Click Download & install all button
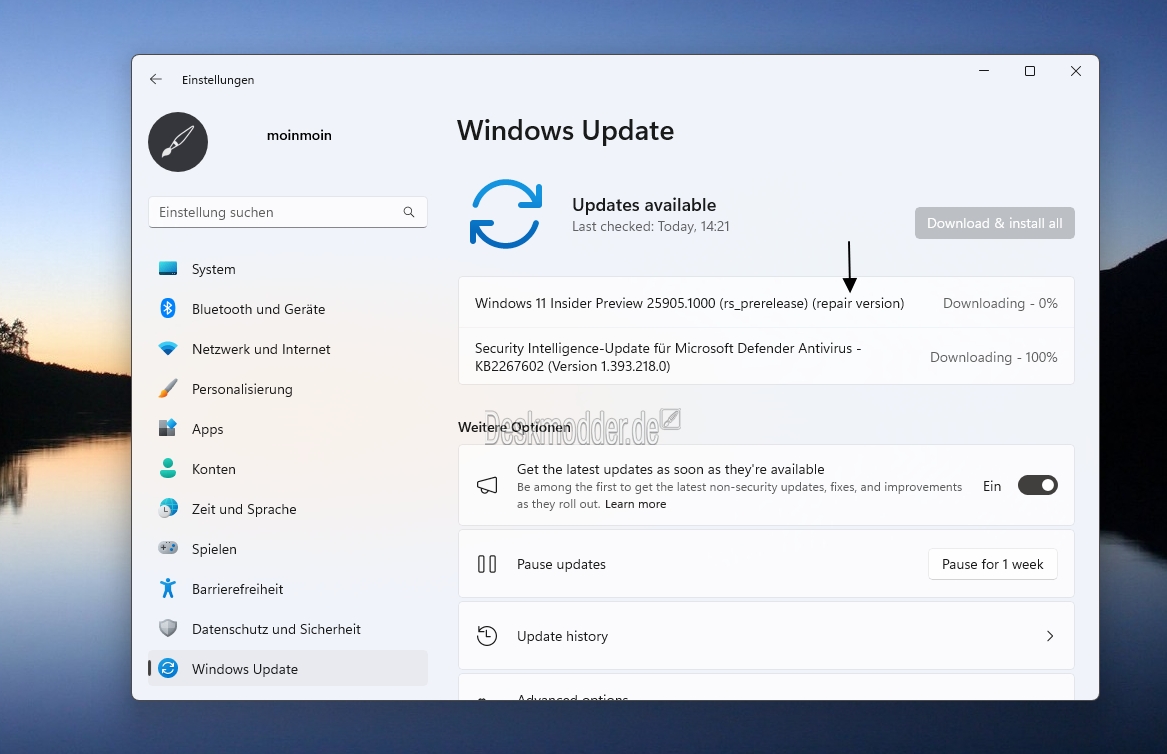This screenshot has width=1167, height=754. (x=994, y=223)
